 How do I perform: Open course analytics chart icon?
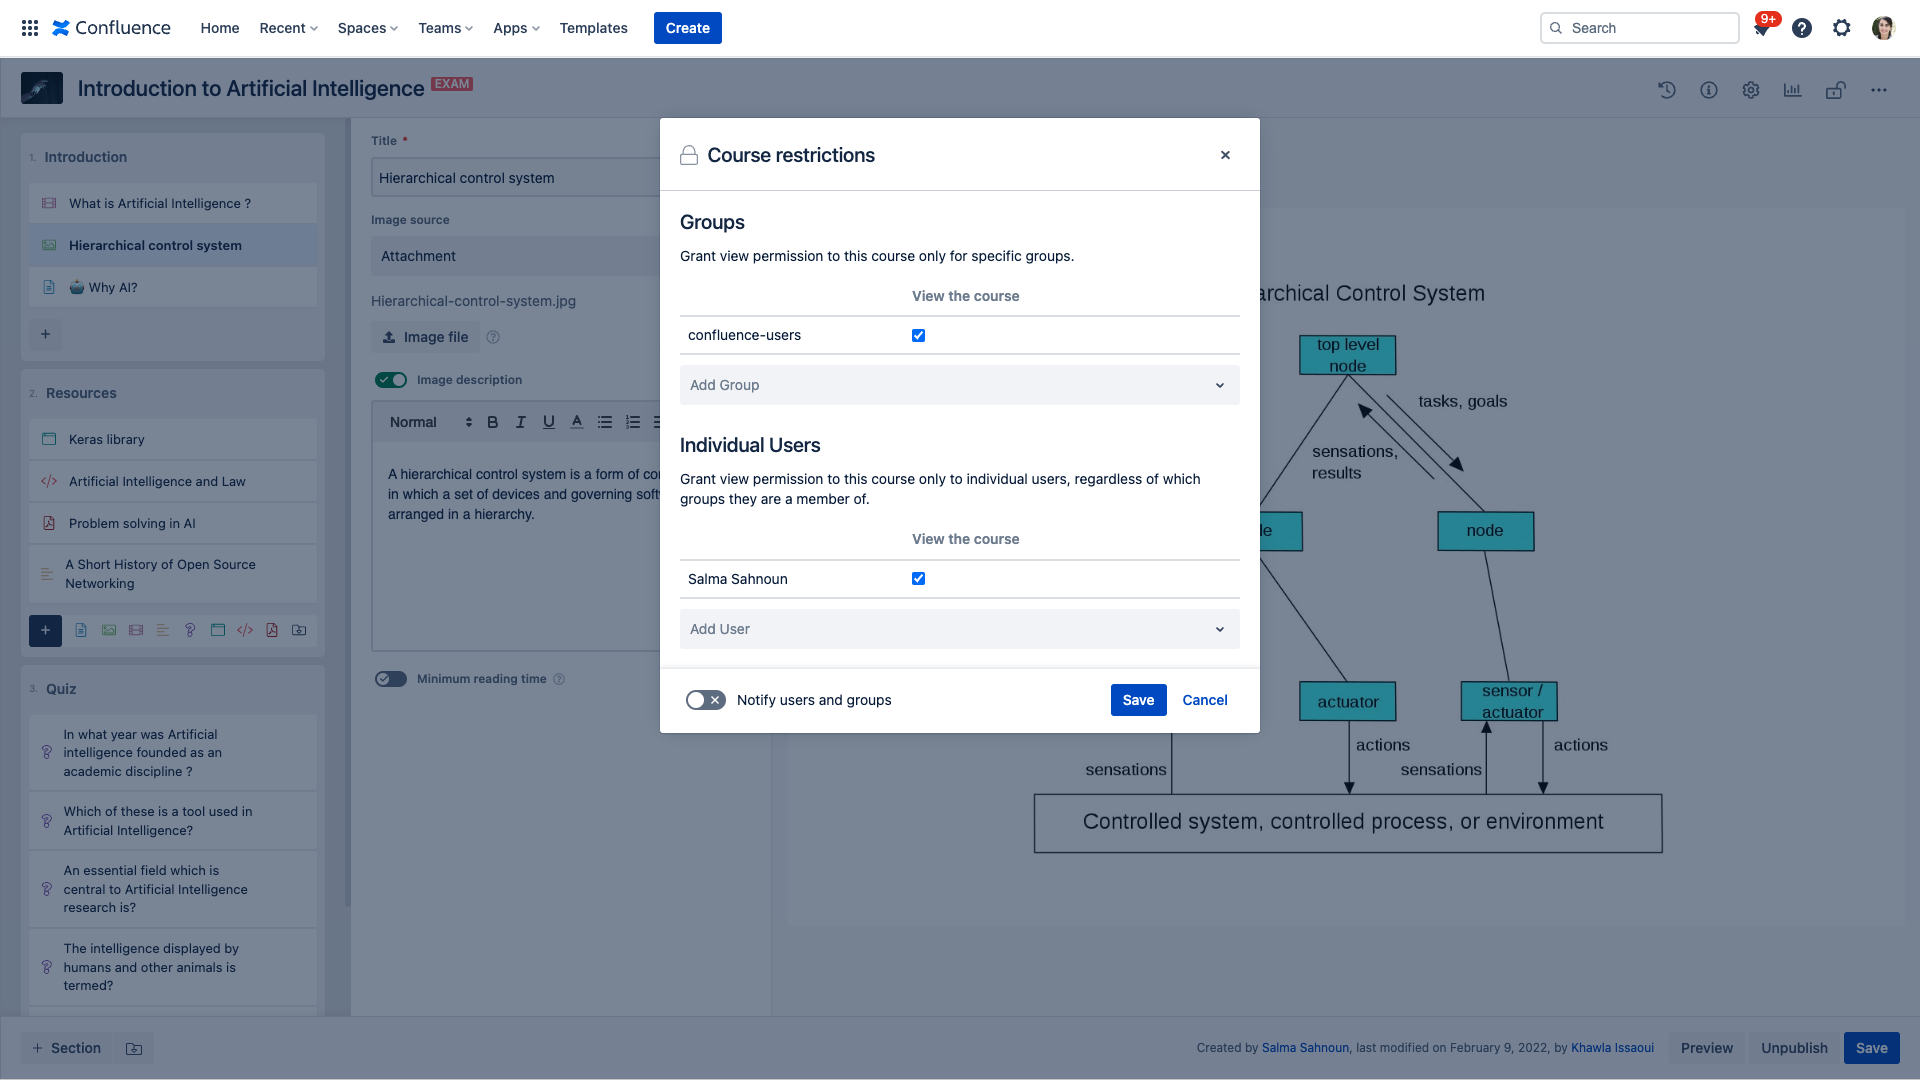coord(1792,90)
